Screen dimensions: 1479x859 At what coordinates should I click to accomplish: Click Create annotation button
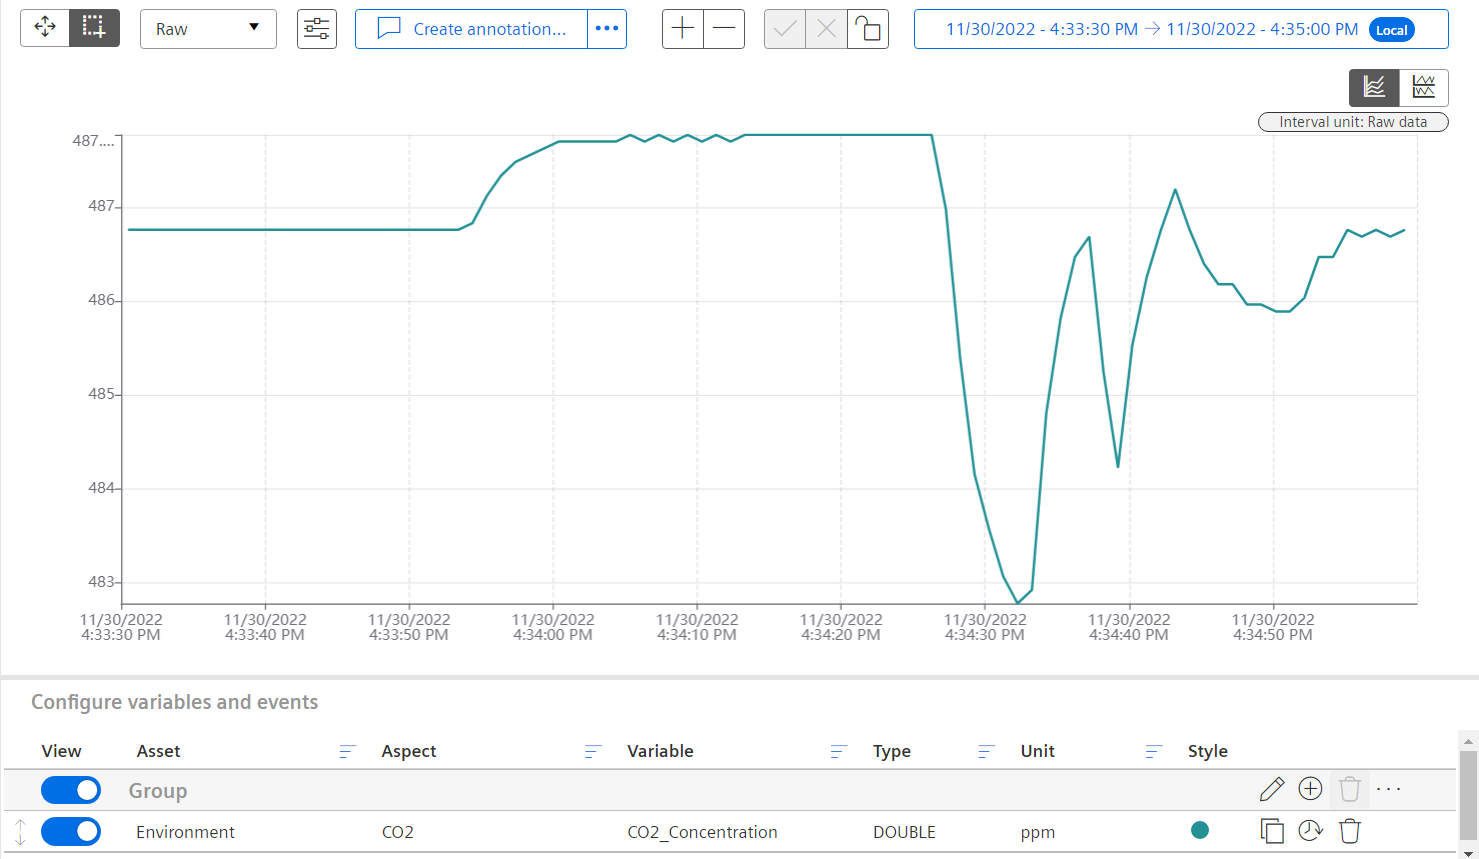coord(471,29)
